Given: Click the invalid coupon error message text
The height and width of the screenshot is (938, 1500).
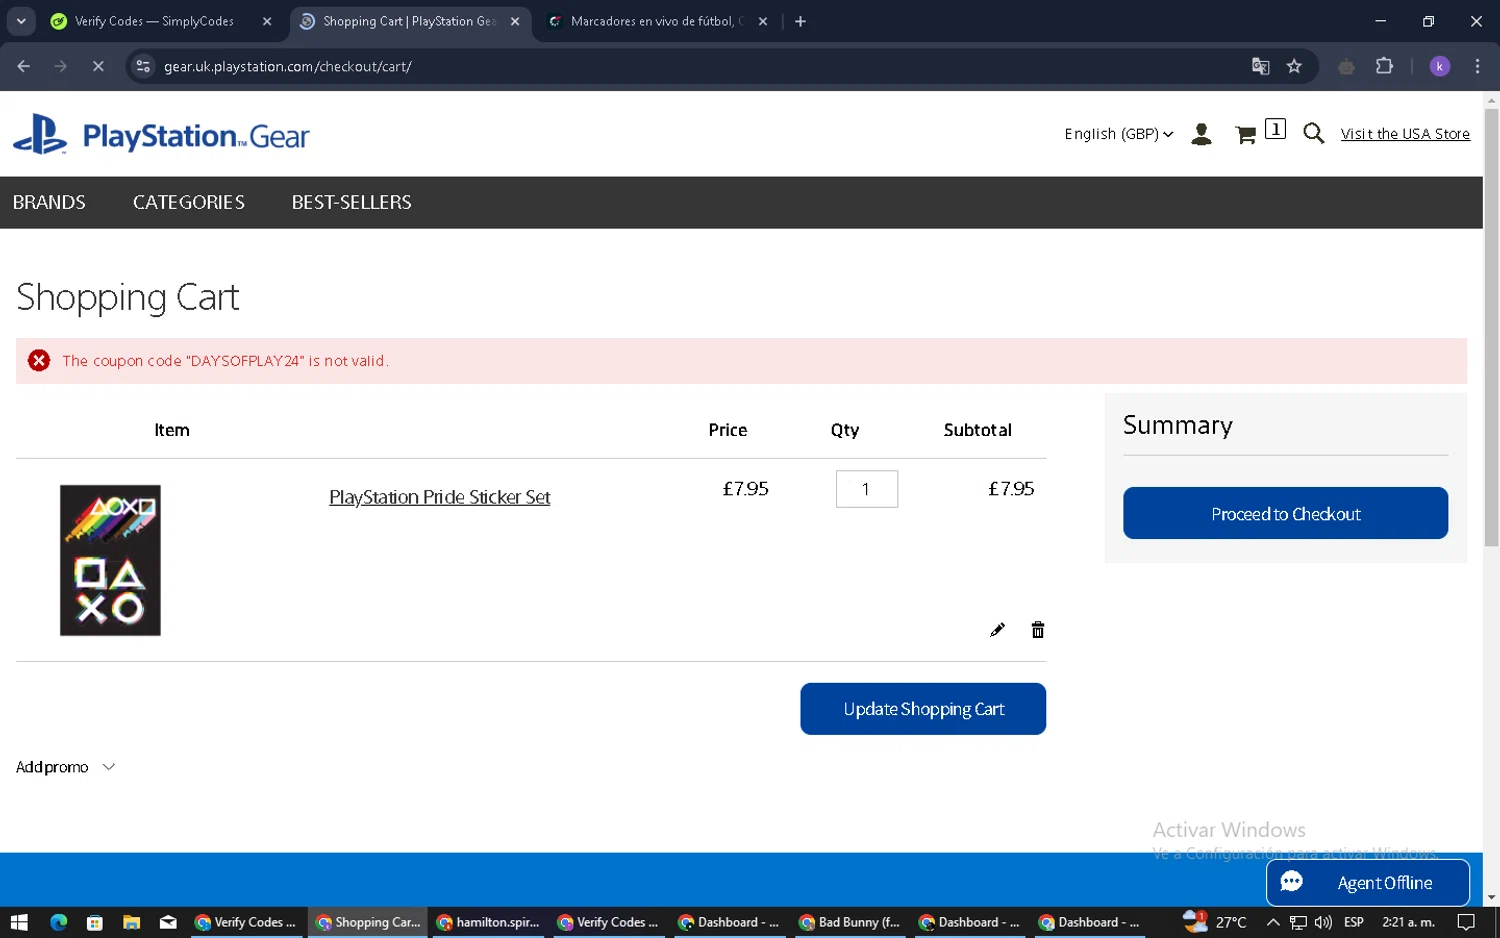Looking at the screenshot, I should tap(226, 361).
